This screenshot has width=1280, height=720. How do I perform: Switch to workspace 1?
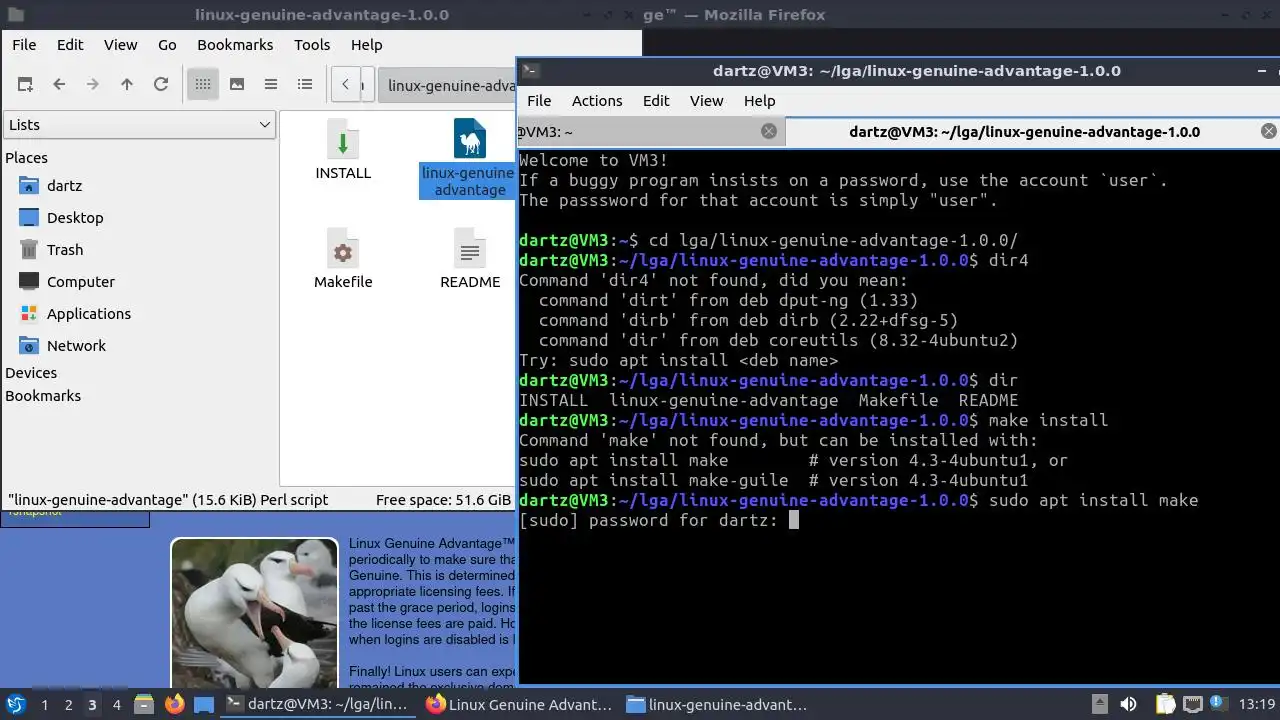(x=44, y=705)
